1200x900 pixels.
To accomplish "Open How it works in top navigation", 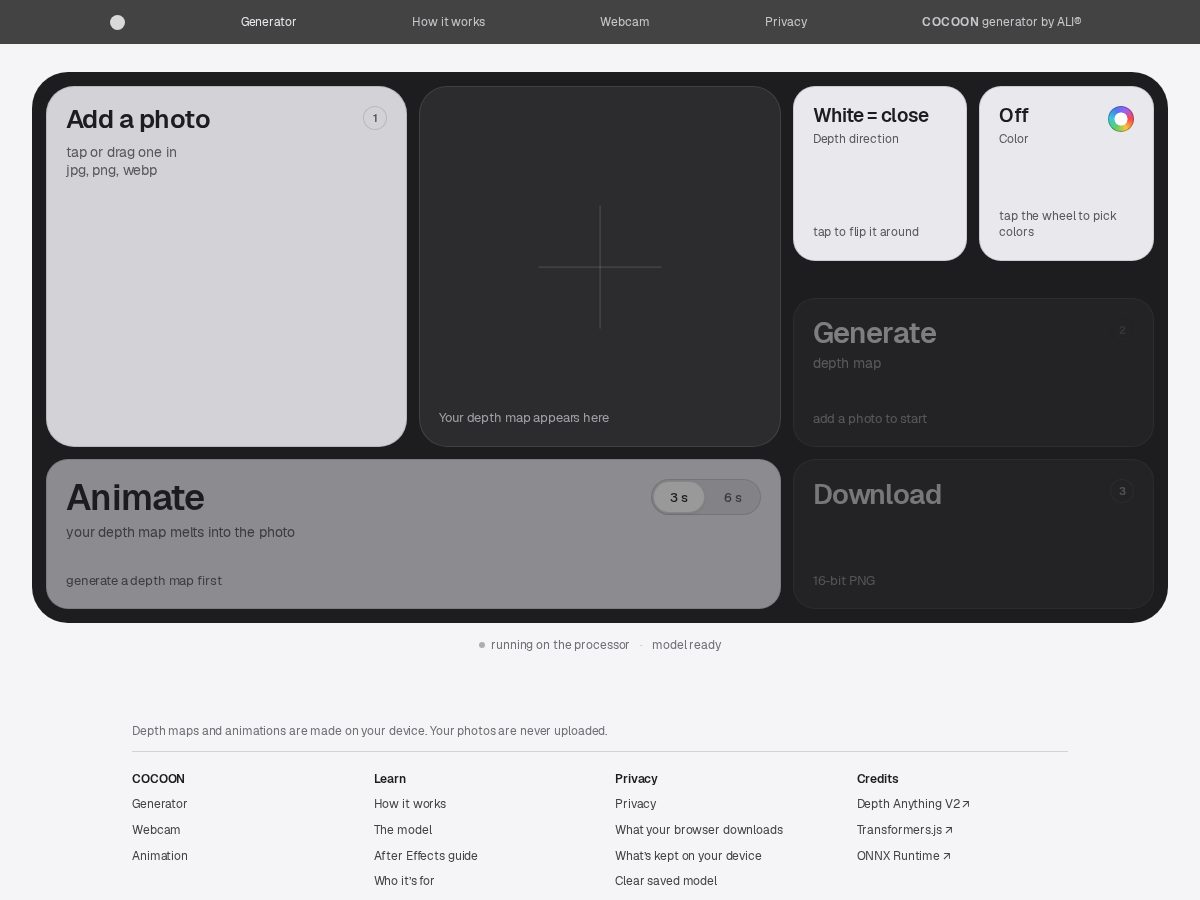I will (448, 22).
